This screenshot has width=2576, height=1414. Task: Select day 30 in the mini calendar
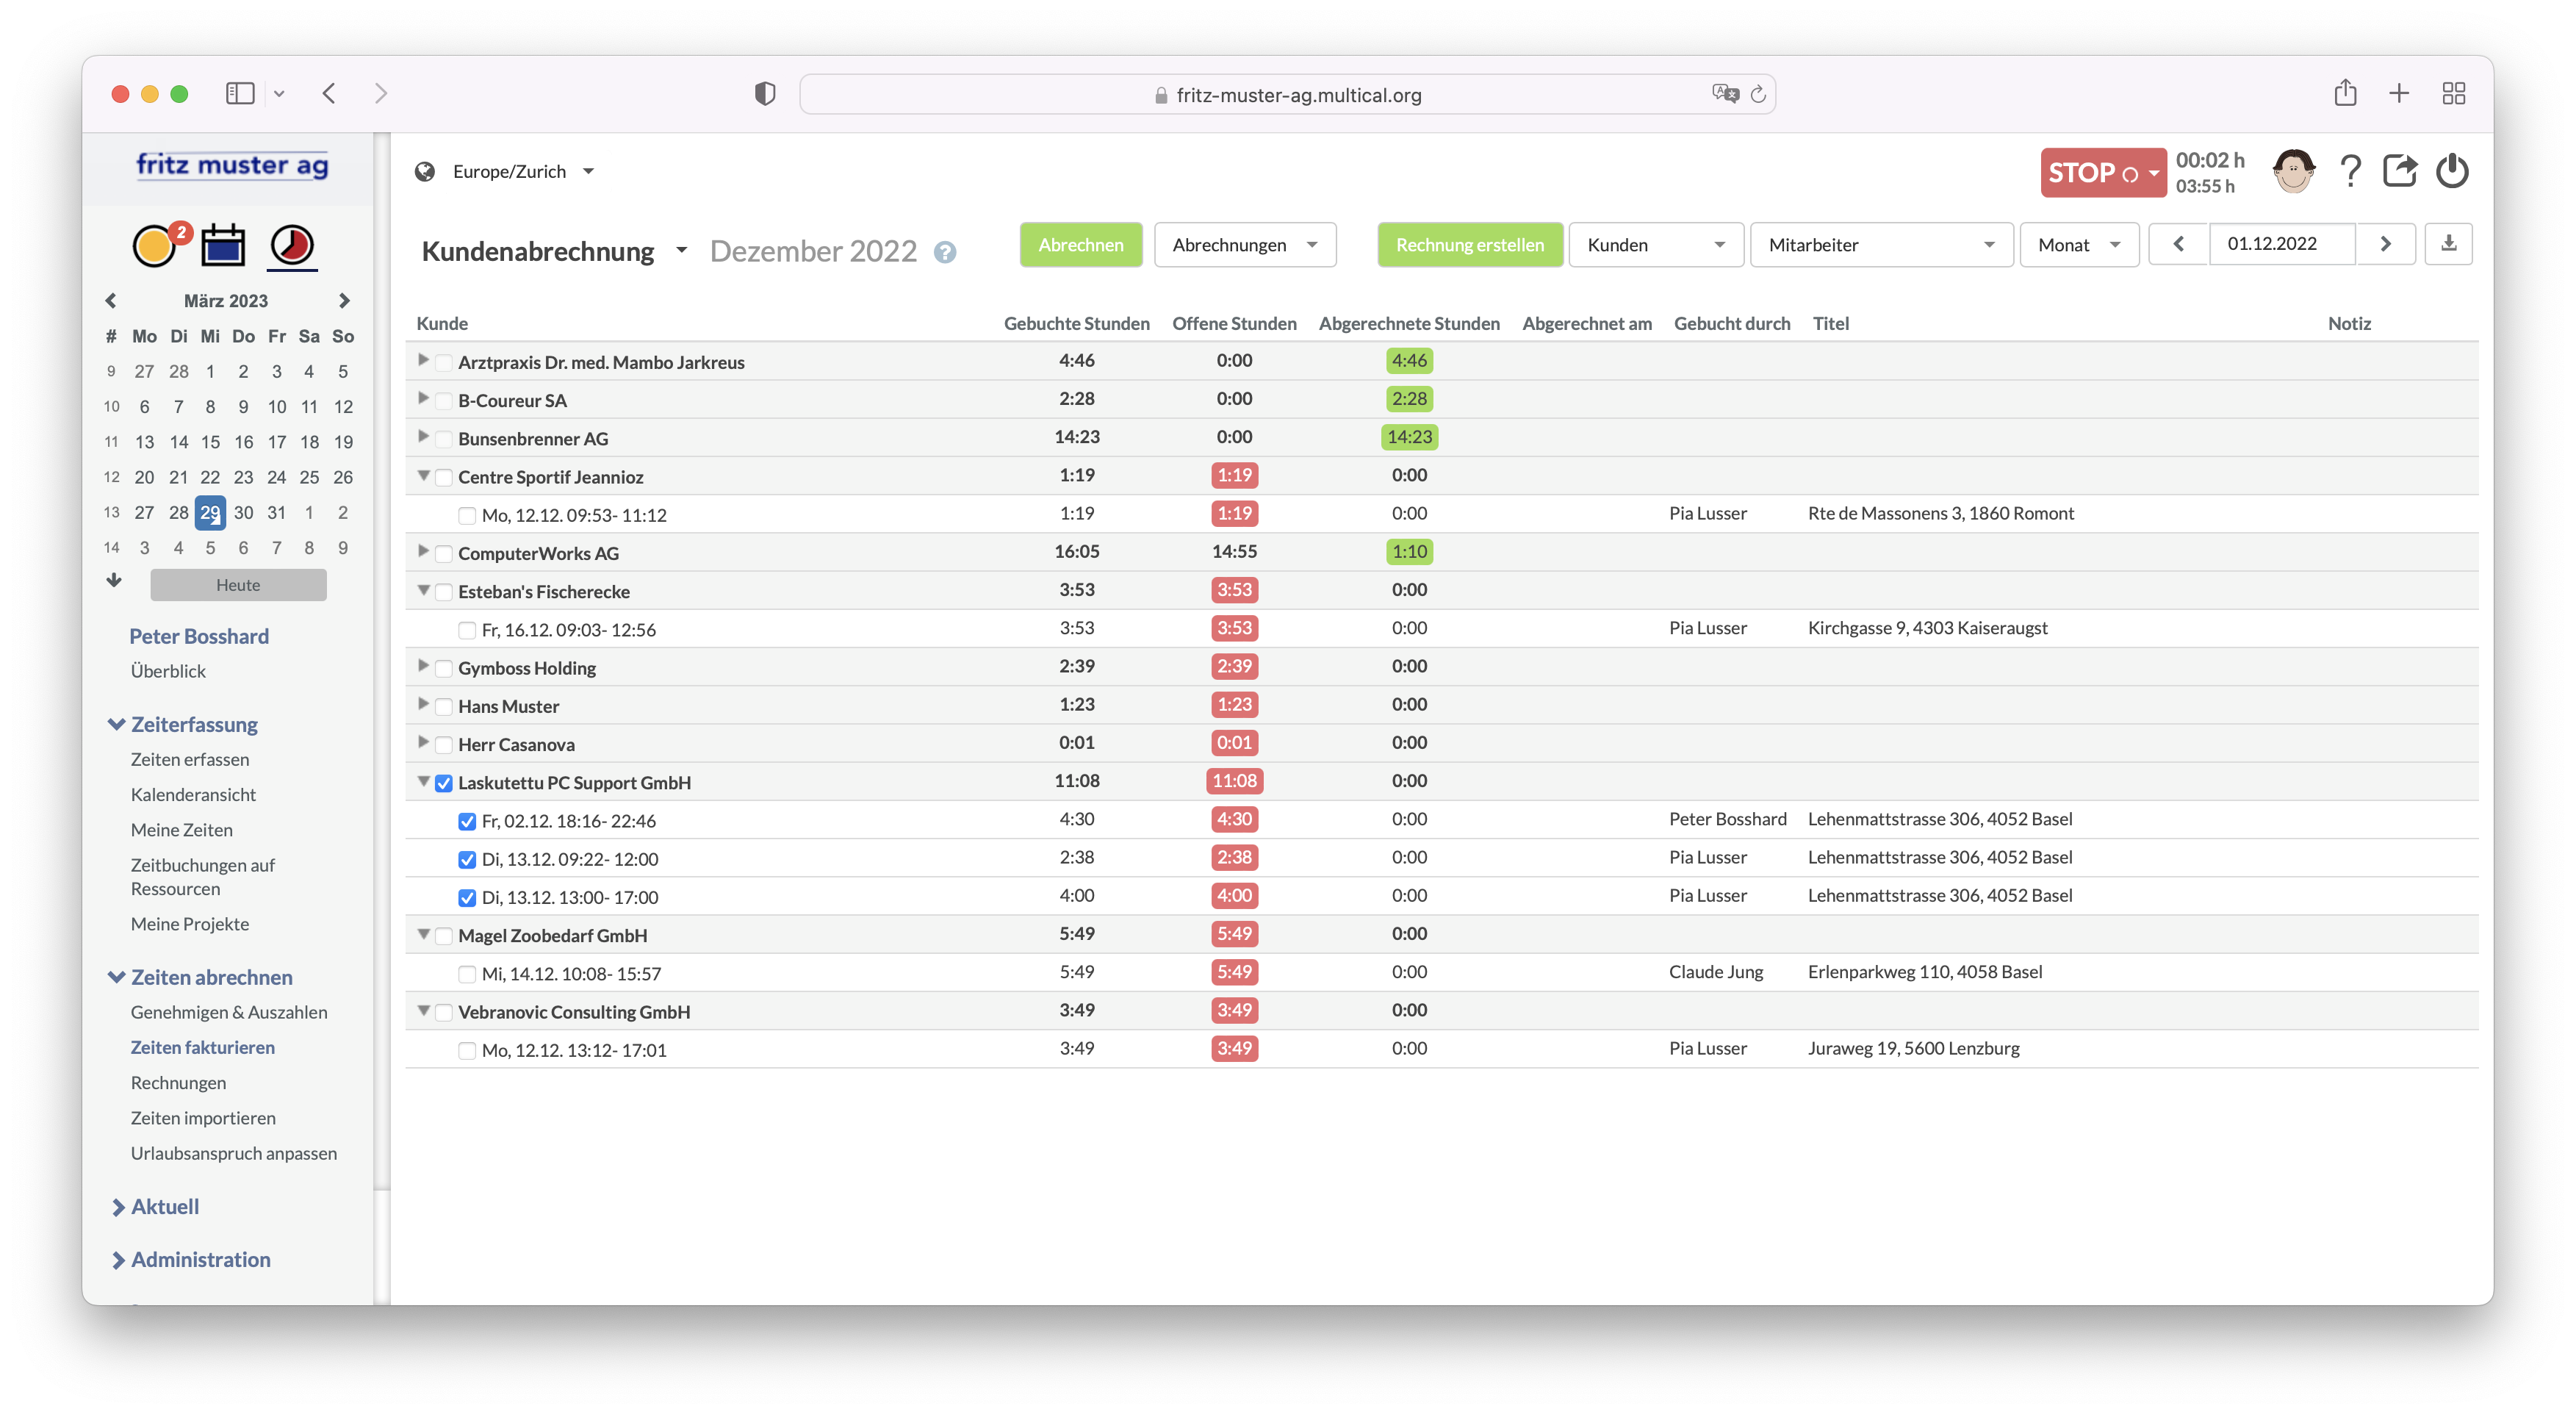point(243,512)
